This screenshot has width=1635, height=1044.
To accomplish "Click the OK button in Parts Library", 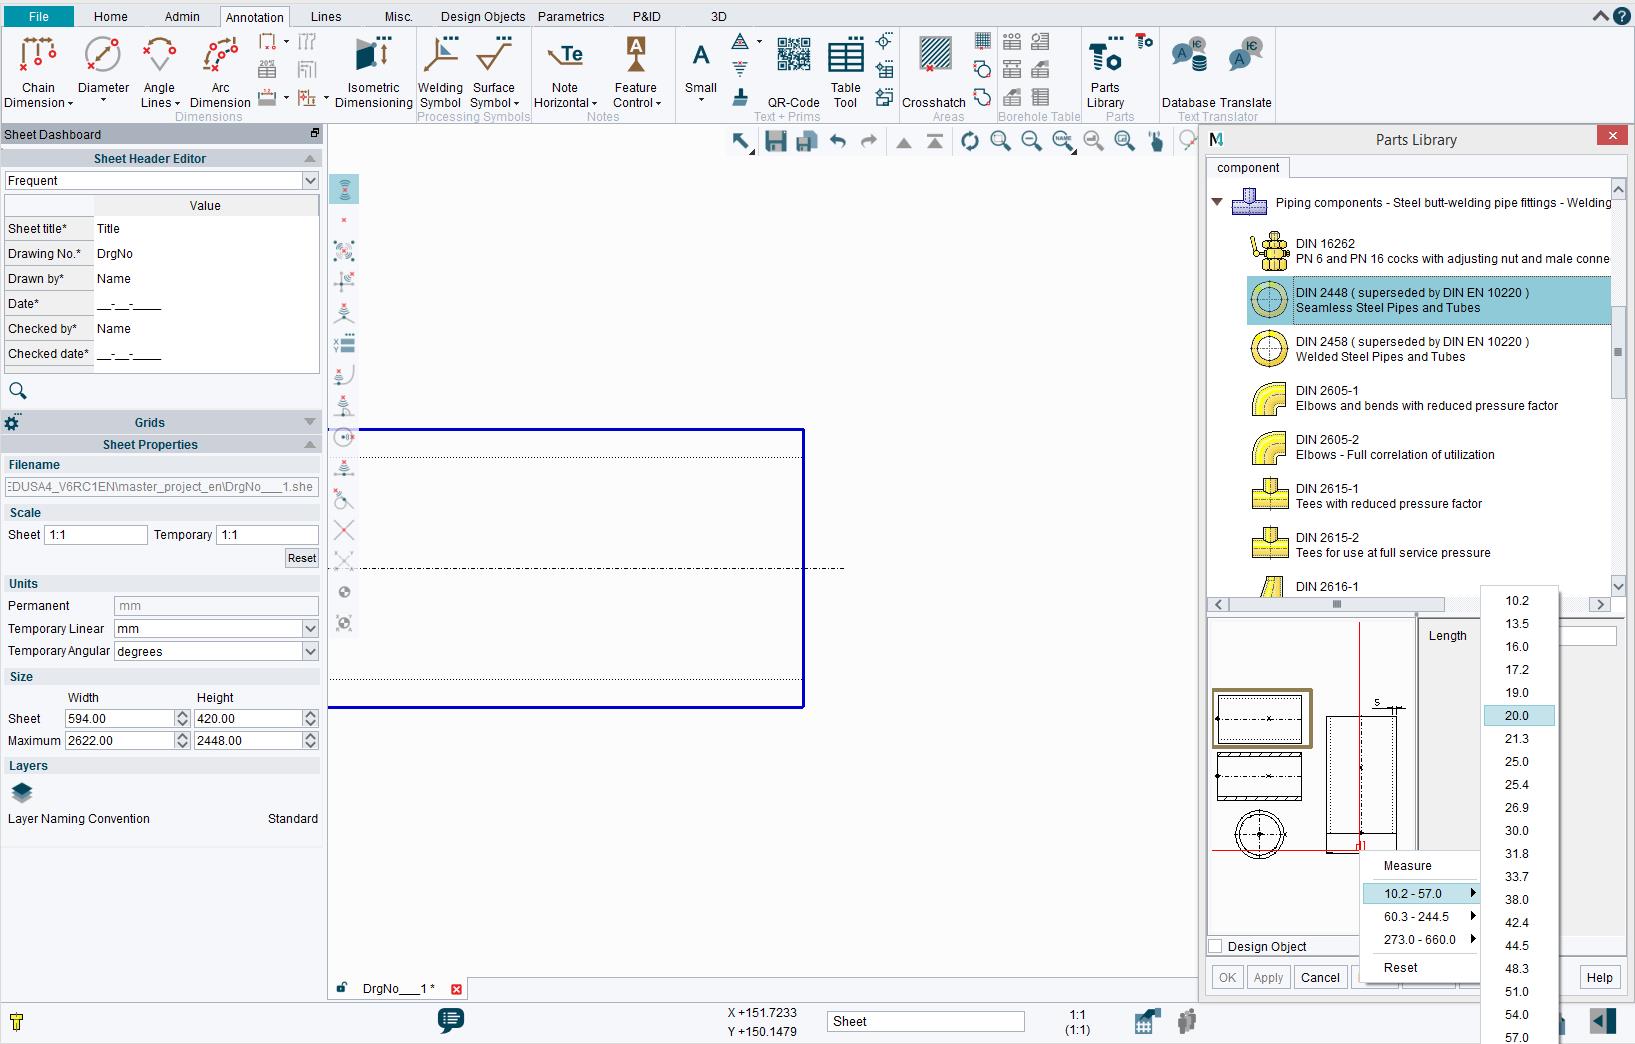I will point(1228,977).
